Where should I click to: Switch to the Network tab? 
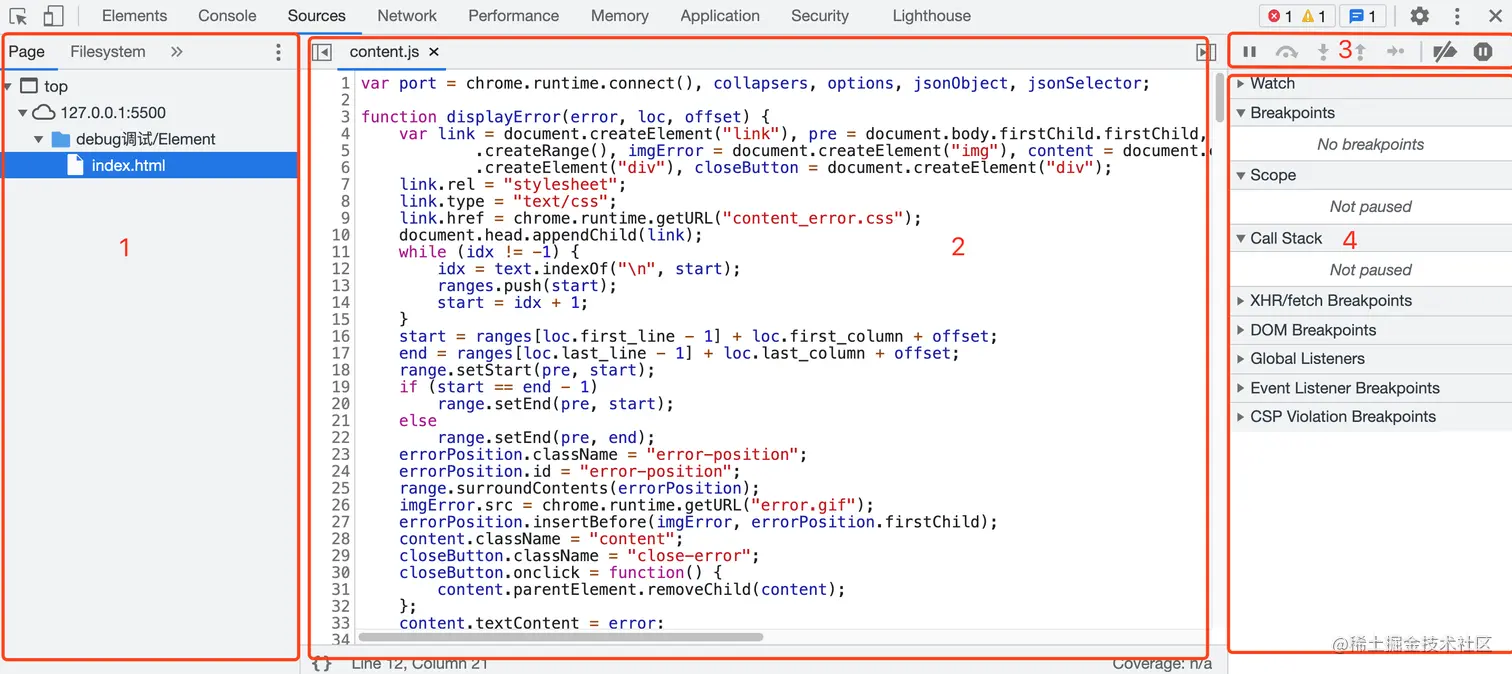pyautogui.click(x=407, y=16)
